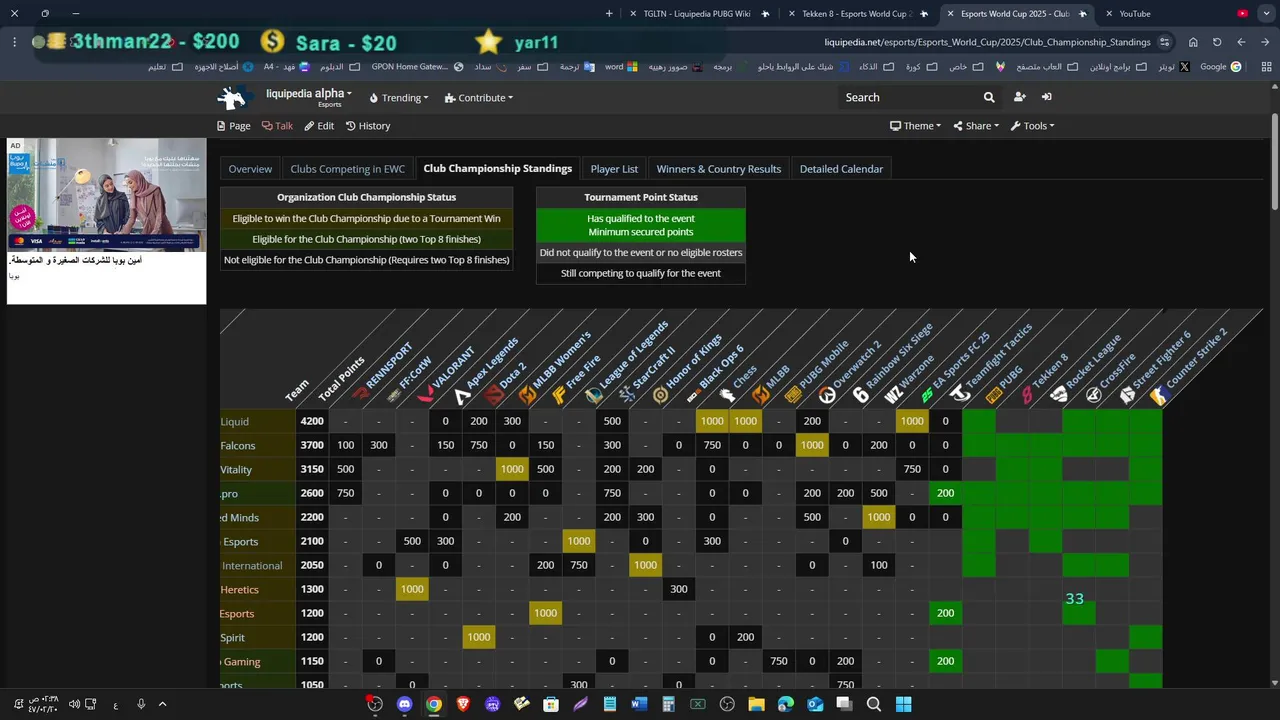The image size is (1280, 720).
Task: Click the Counter Strike 2 header icon
Action: point(1160,396)
